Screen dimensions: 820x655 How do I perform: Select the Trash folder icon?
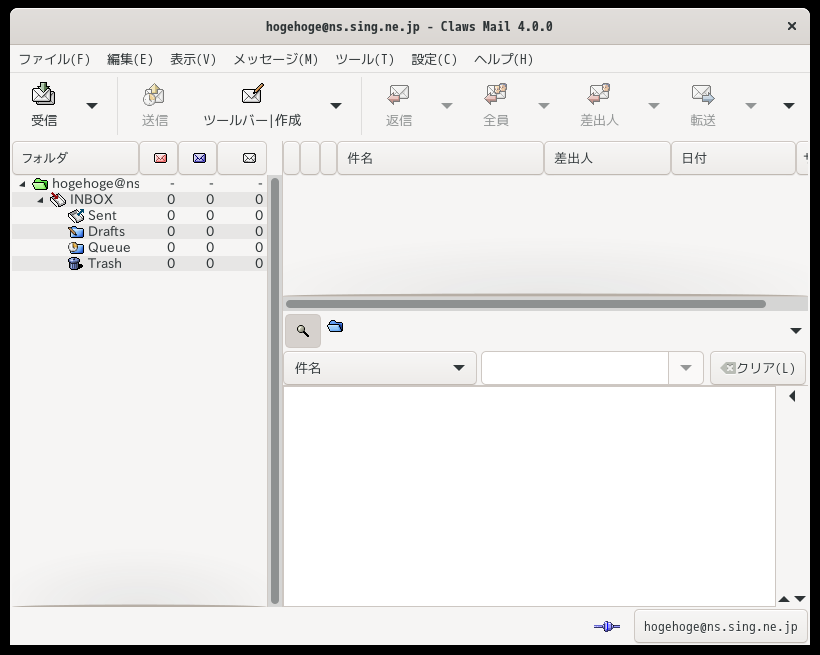coord(76,264)
